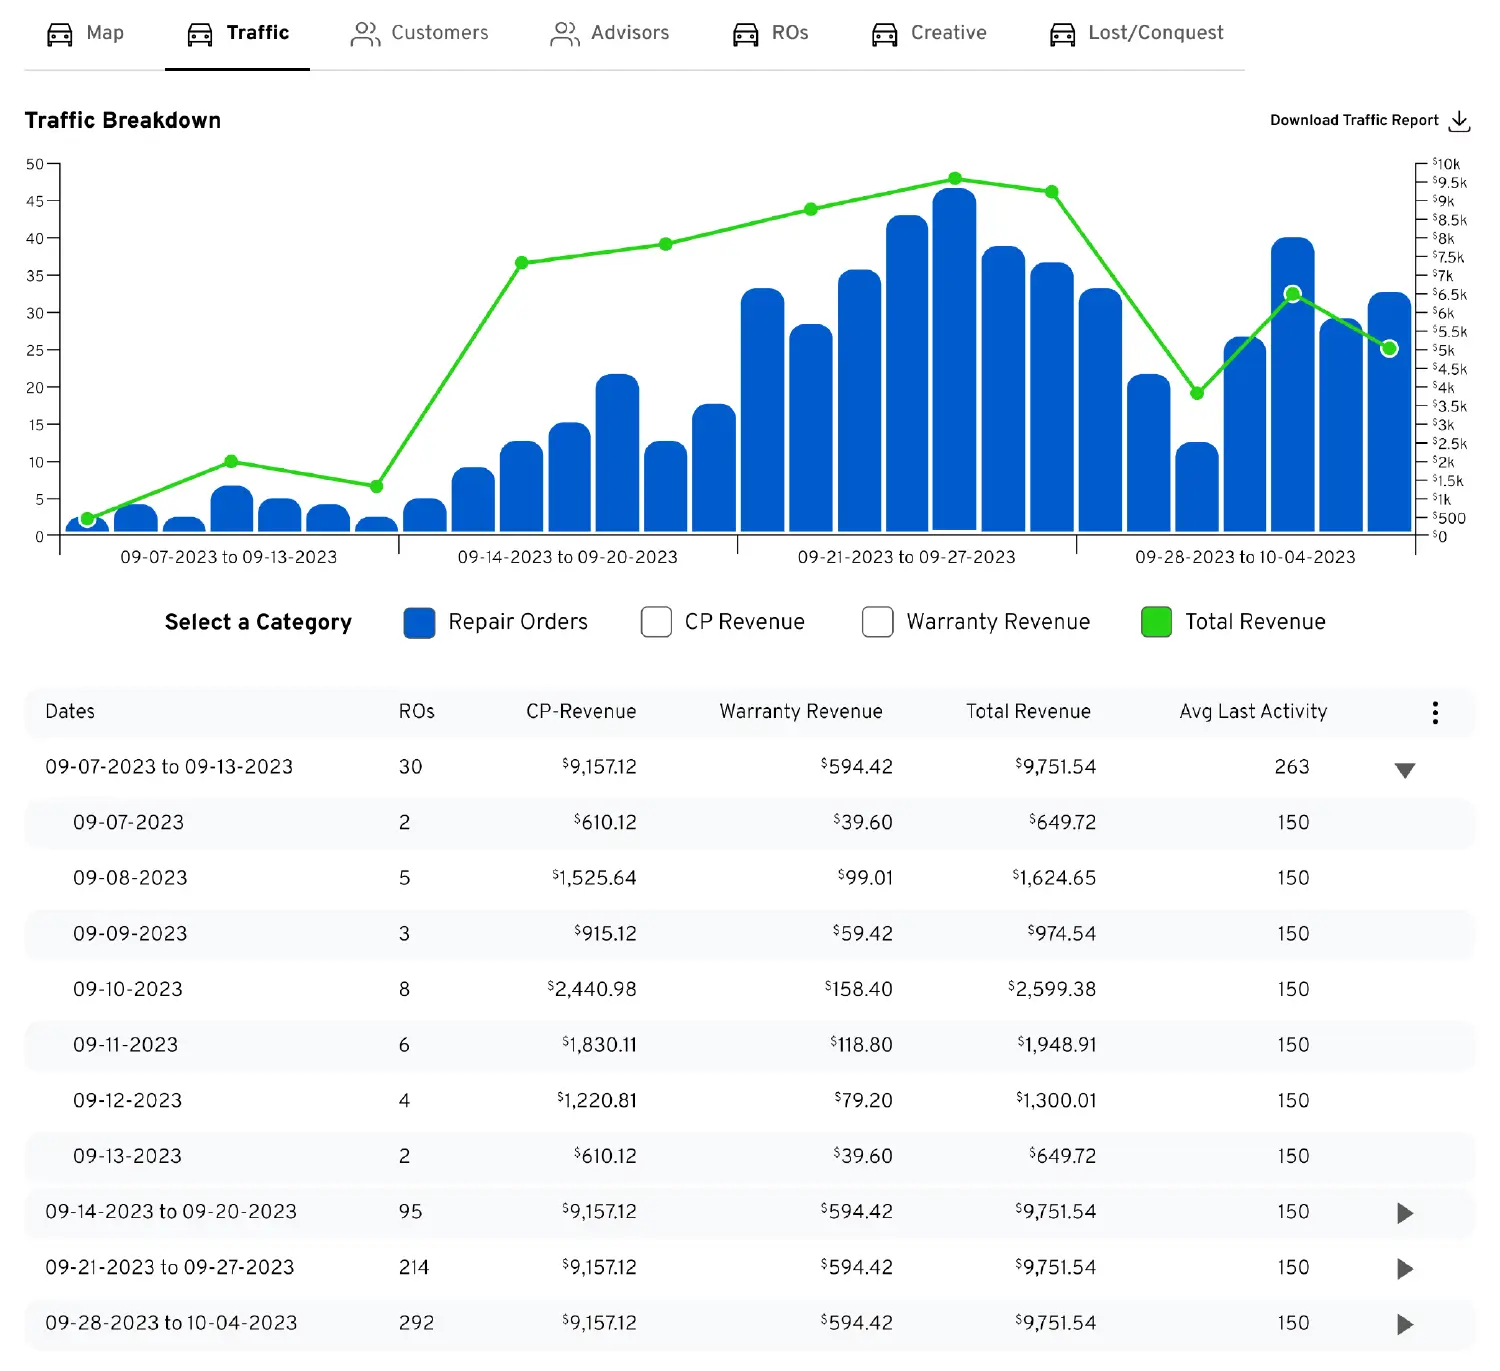Click the ROs column header

(416, 711)
